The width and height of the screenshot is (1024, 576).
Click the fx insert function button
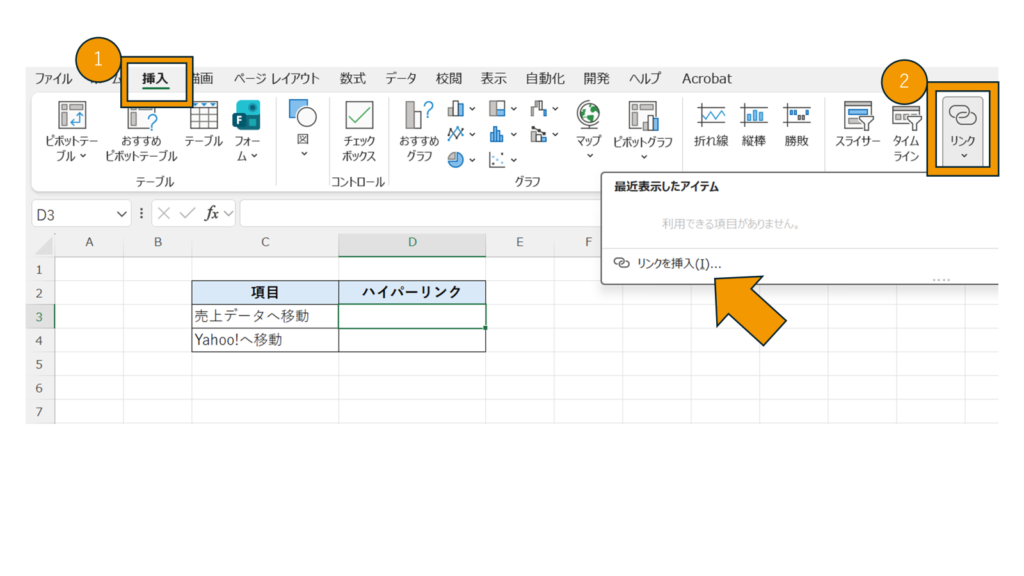(x=211, y=214)
